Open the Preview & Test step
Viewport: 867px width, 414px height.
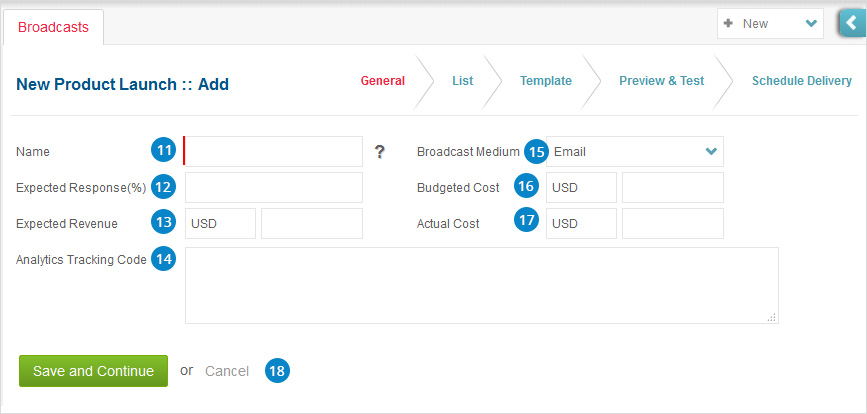661,81
